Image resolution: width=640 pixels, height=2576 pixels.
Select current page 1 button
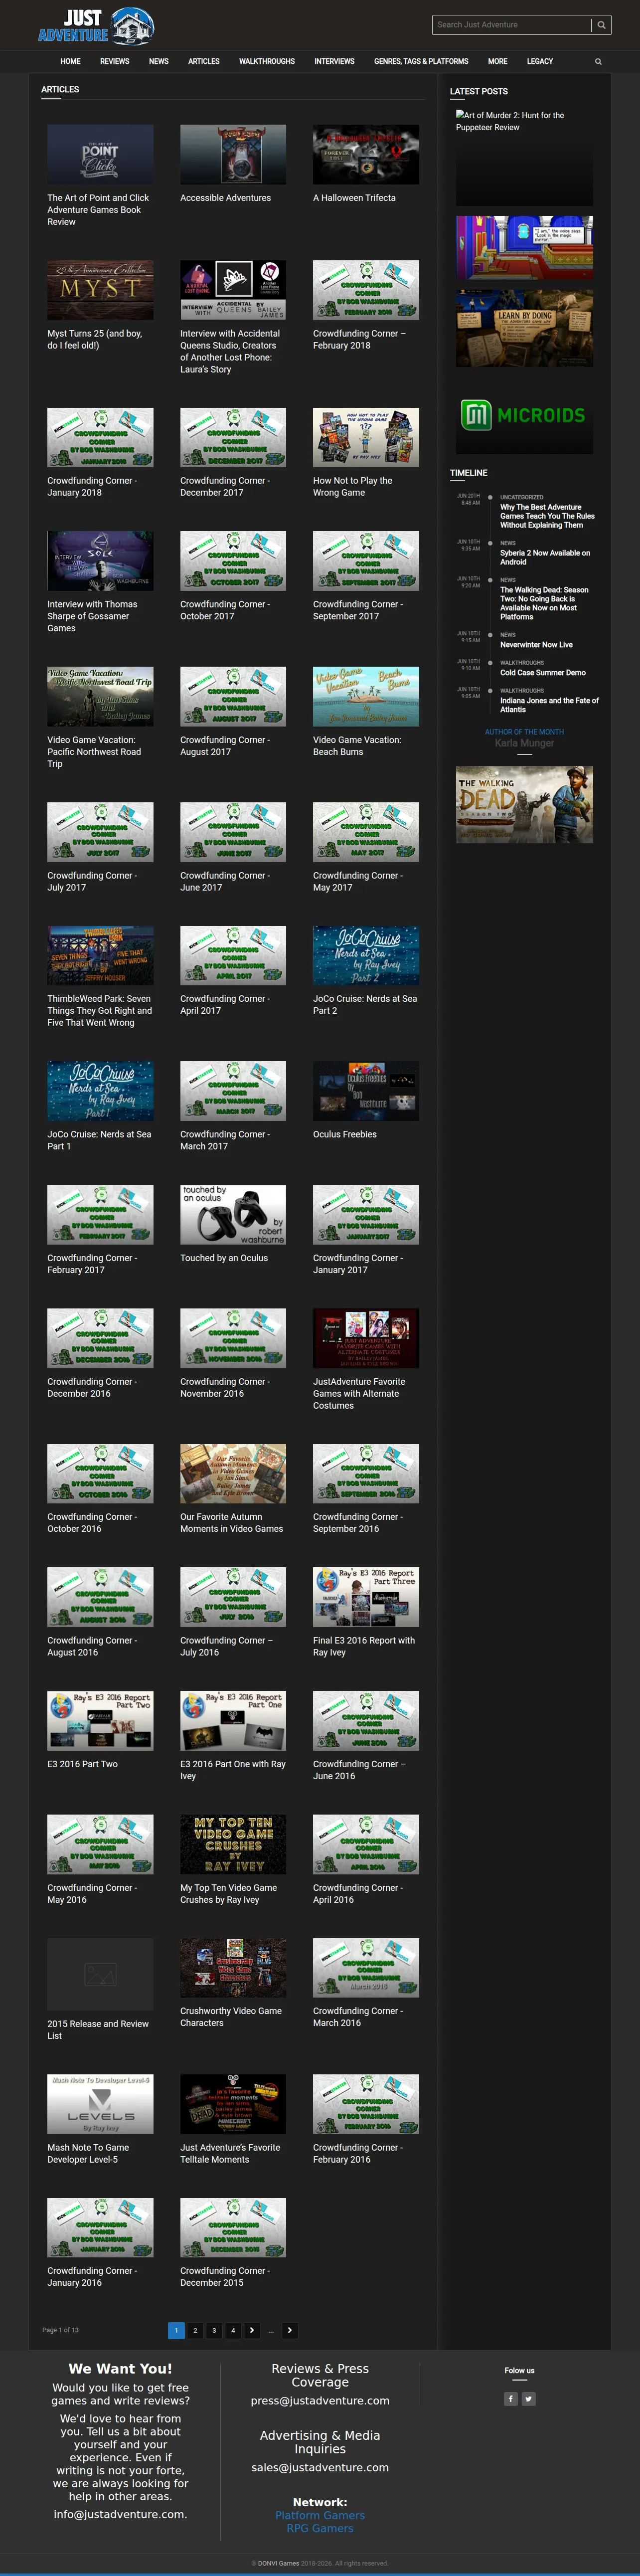pos(176,2329)
